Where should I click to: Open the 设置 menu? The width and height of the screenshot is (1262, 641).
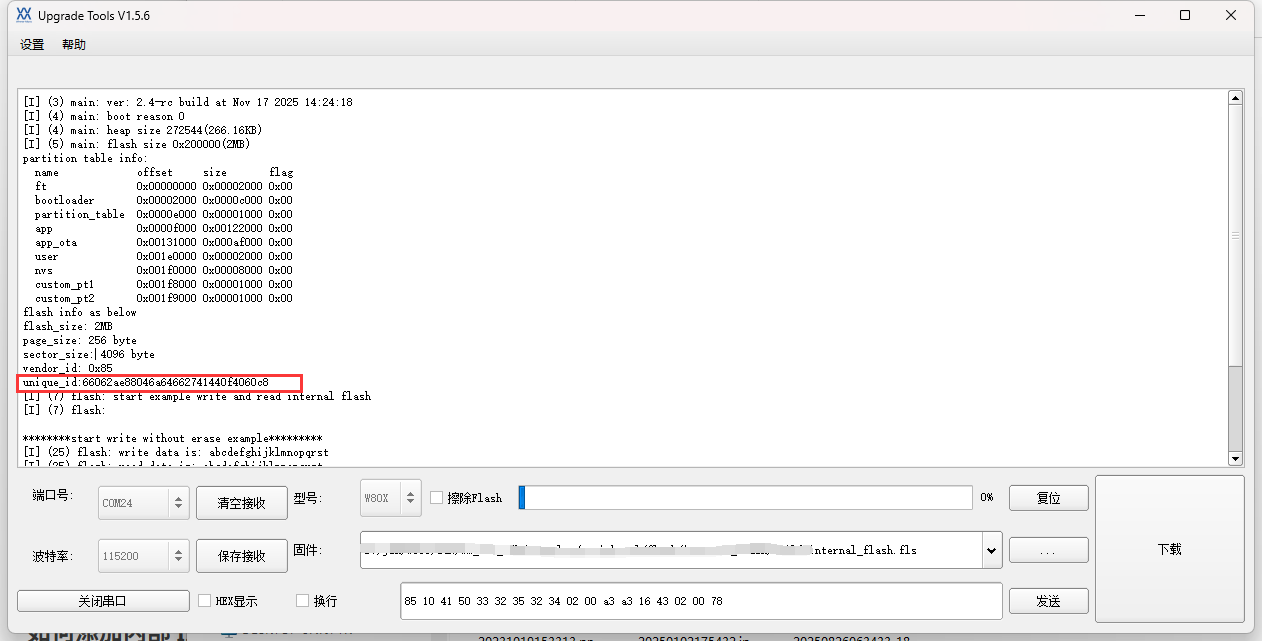[x=32, y=45]
